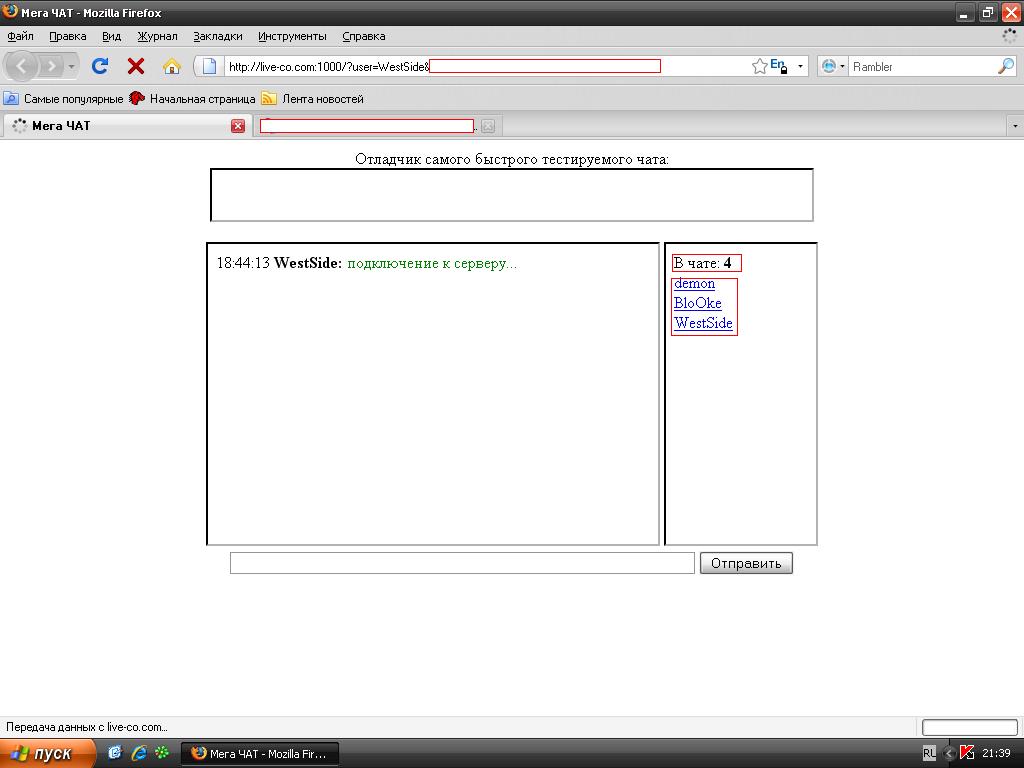The width and height of the screenshot is (1024, 768).
Task: Go to the Home page icon
Action: (x=172, y=66)
